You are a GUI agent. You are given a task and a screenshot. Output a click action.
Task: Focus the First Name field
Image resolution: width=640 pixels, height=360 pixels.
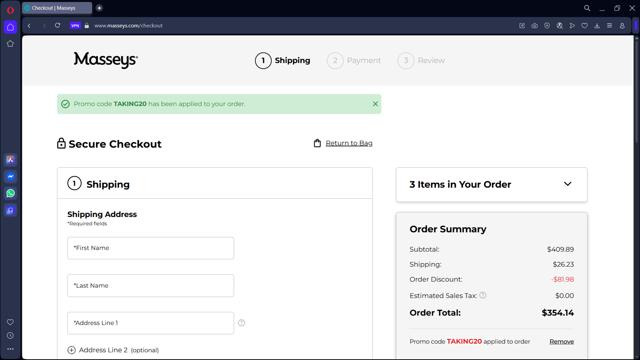point(151,248)
